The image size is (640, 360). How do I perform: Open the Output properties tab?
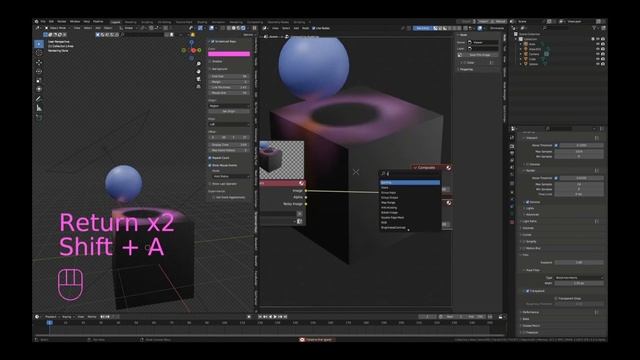pyautogui.click(x=512, y=153)
